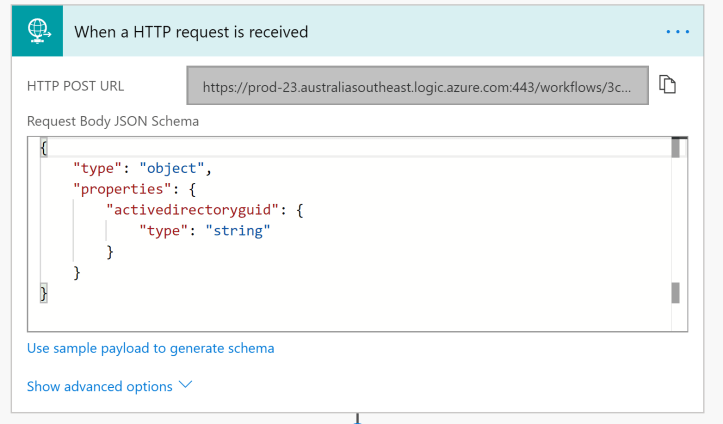Click "Use sample payload to generate schema"
Screen dimensions: 723x424
tap(150, 348)
